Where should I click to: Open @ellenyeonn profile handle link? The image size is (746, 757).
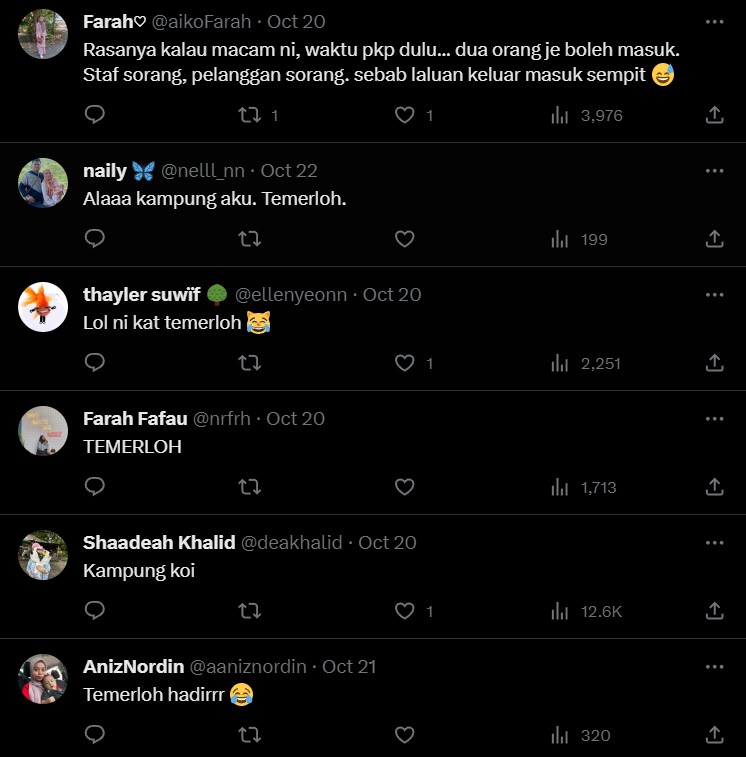pyautogui.click(x=291, y=294)
